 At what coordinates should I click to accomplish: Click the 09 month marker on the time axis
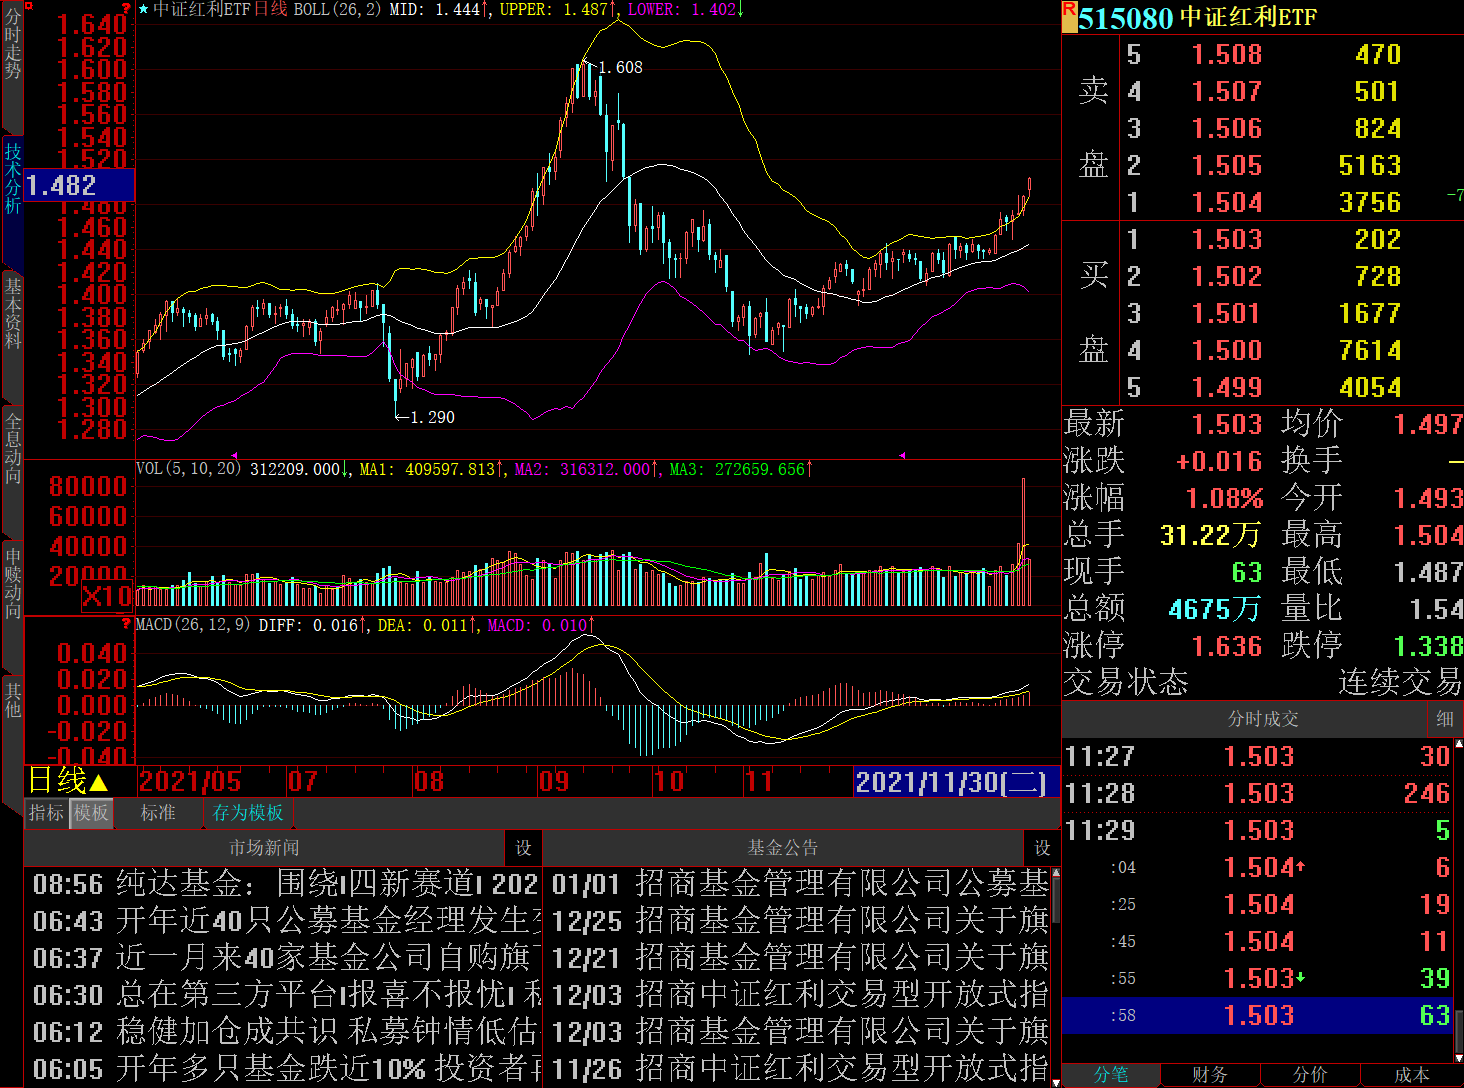(x=554, y=782)
